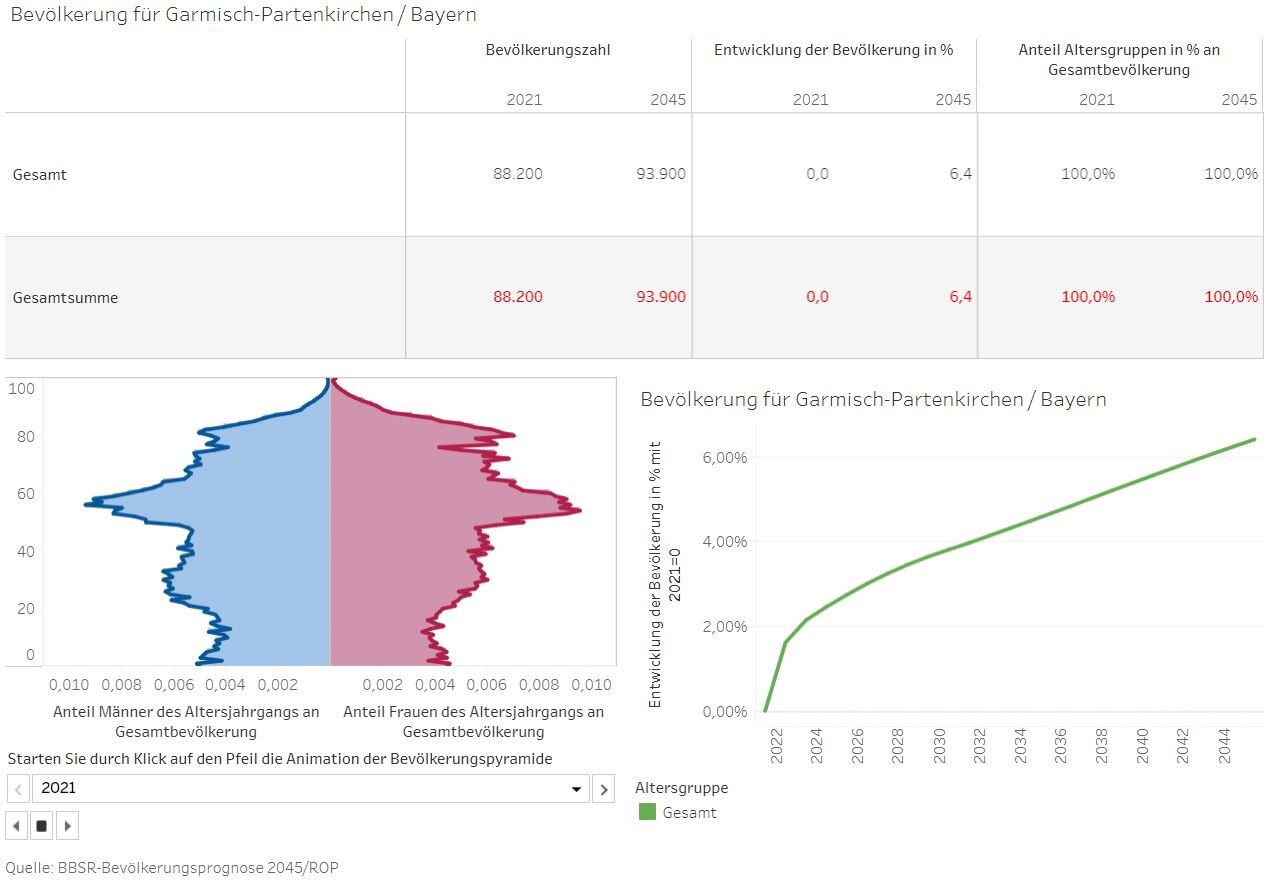The image size is (1280, 881).
Task: Select the red 6,4 value in Gesamtsumme row
Action: 960,297
